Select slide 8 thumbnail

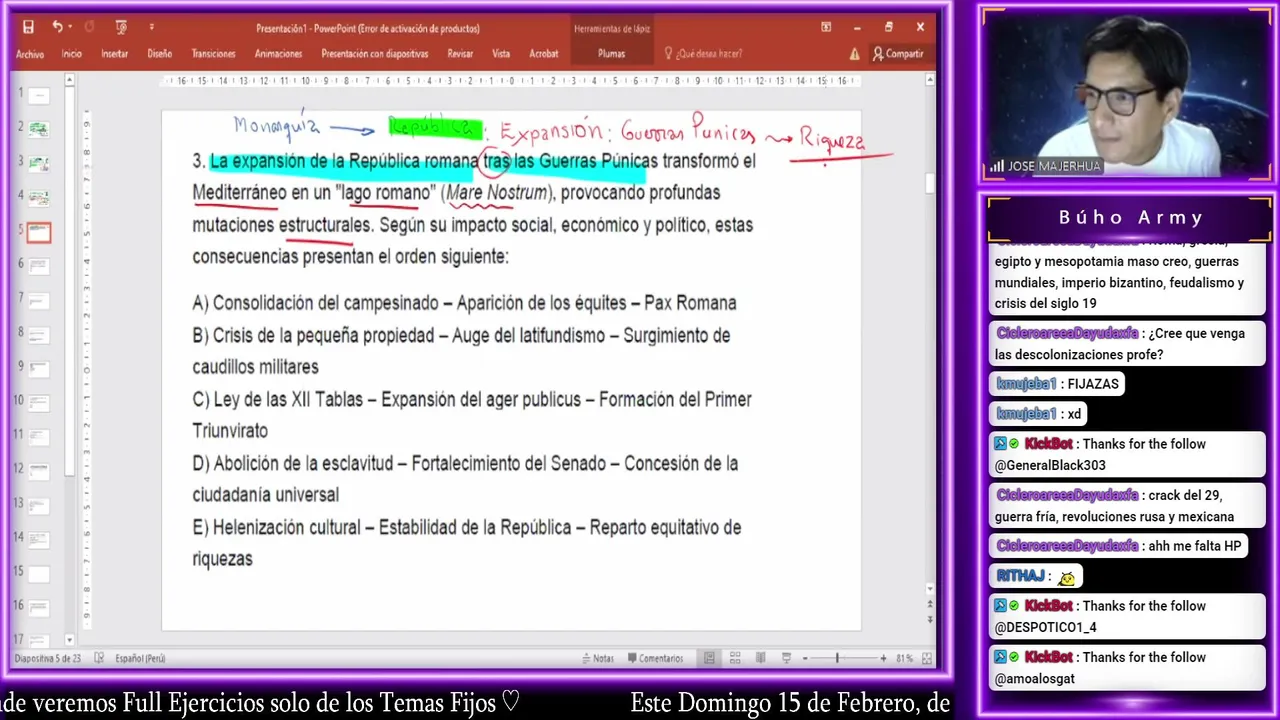click(39, 334)
